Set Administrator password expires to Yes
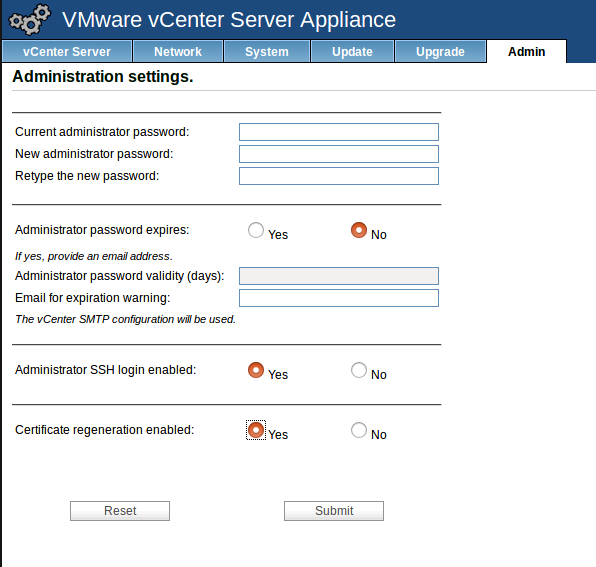 click(256, 230)
